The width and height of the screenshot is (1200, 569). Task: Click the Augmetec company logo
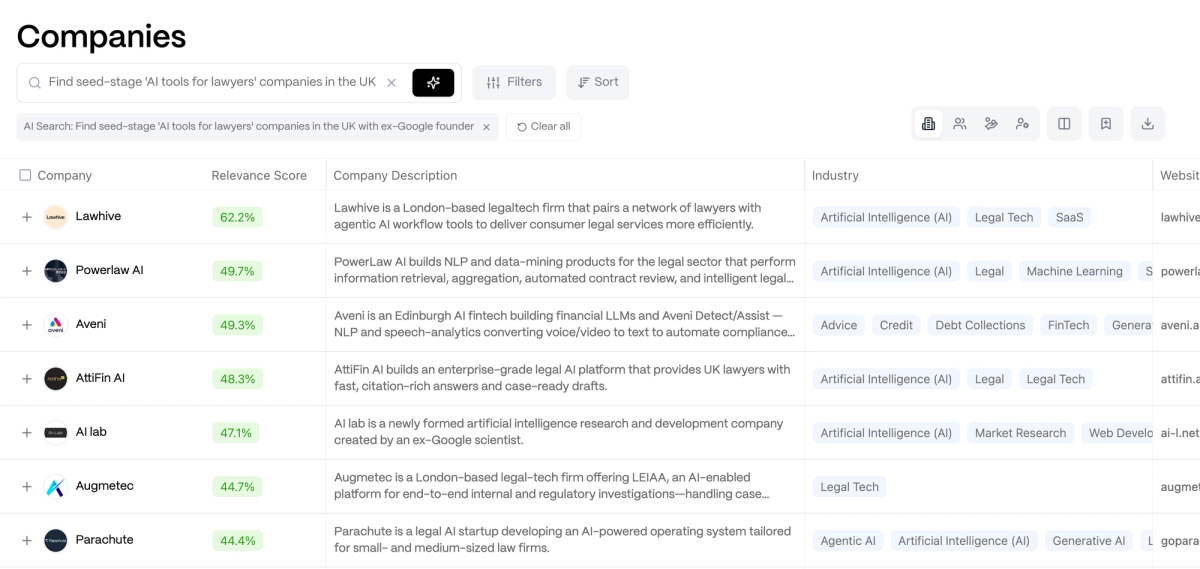pos(56,487)
